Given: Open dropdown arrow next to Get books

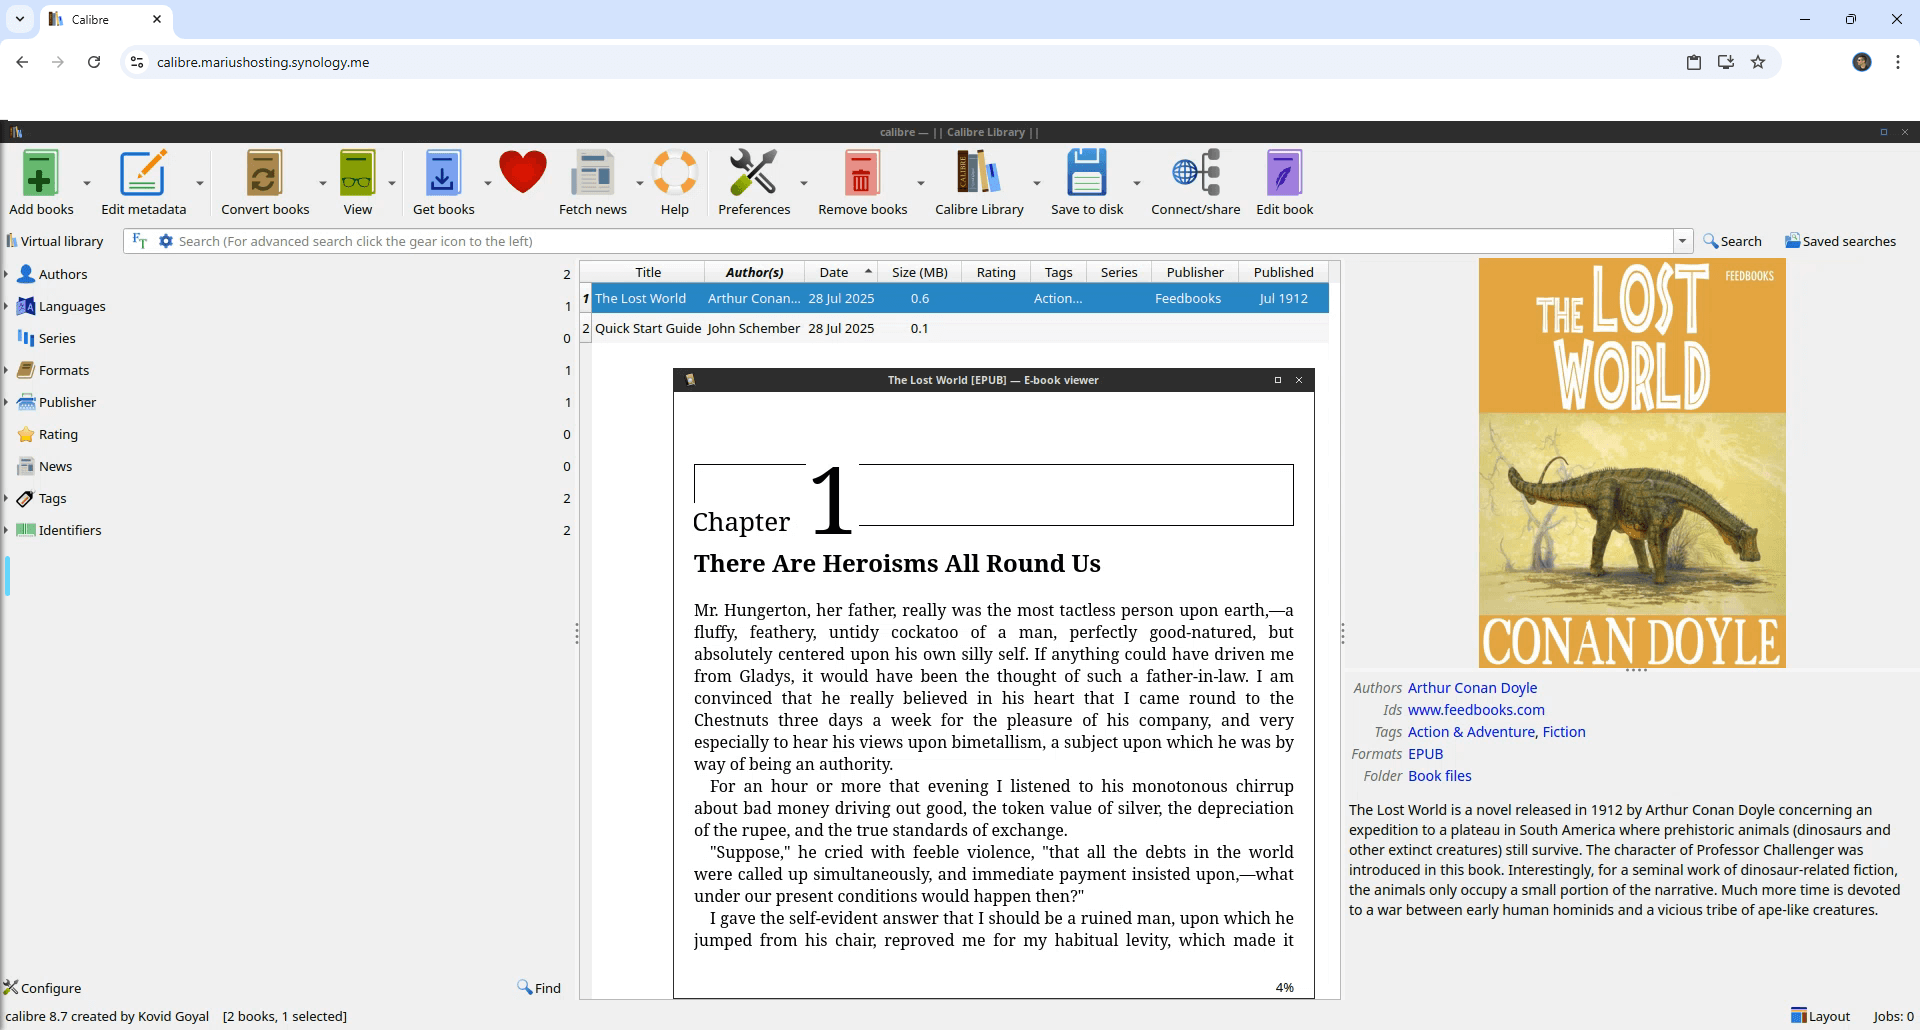Looking at the screenshot, I should coord(487,183).
